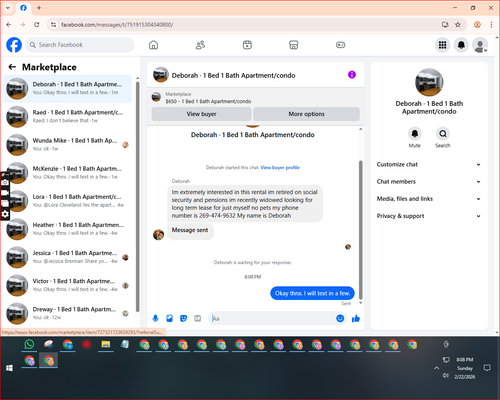The image size is (500, 400).
Task: Open the Home feed icon
Action: [x=153, y=45]
